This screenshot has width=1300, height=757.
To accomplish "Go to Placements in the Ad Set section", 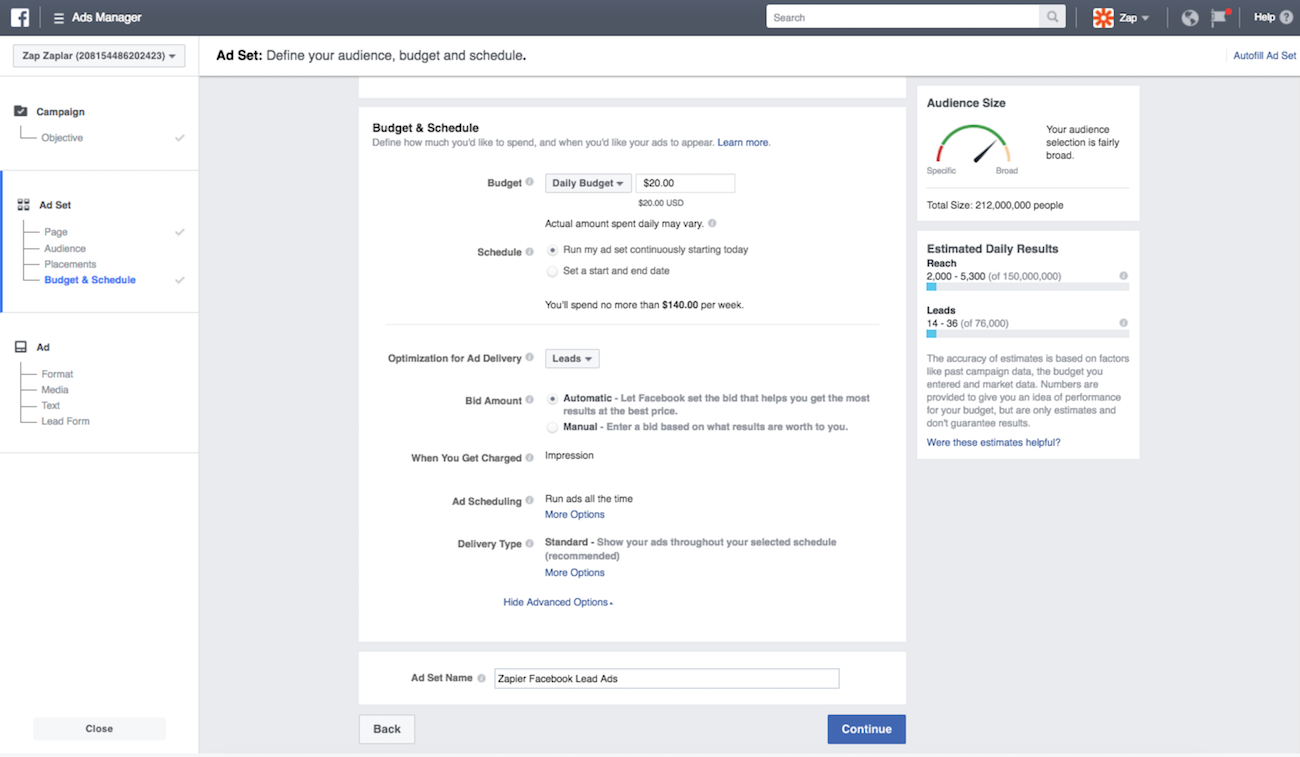I will 70,264.
